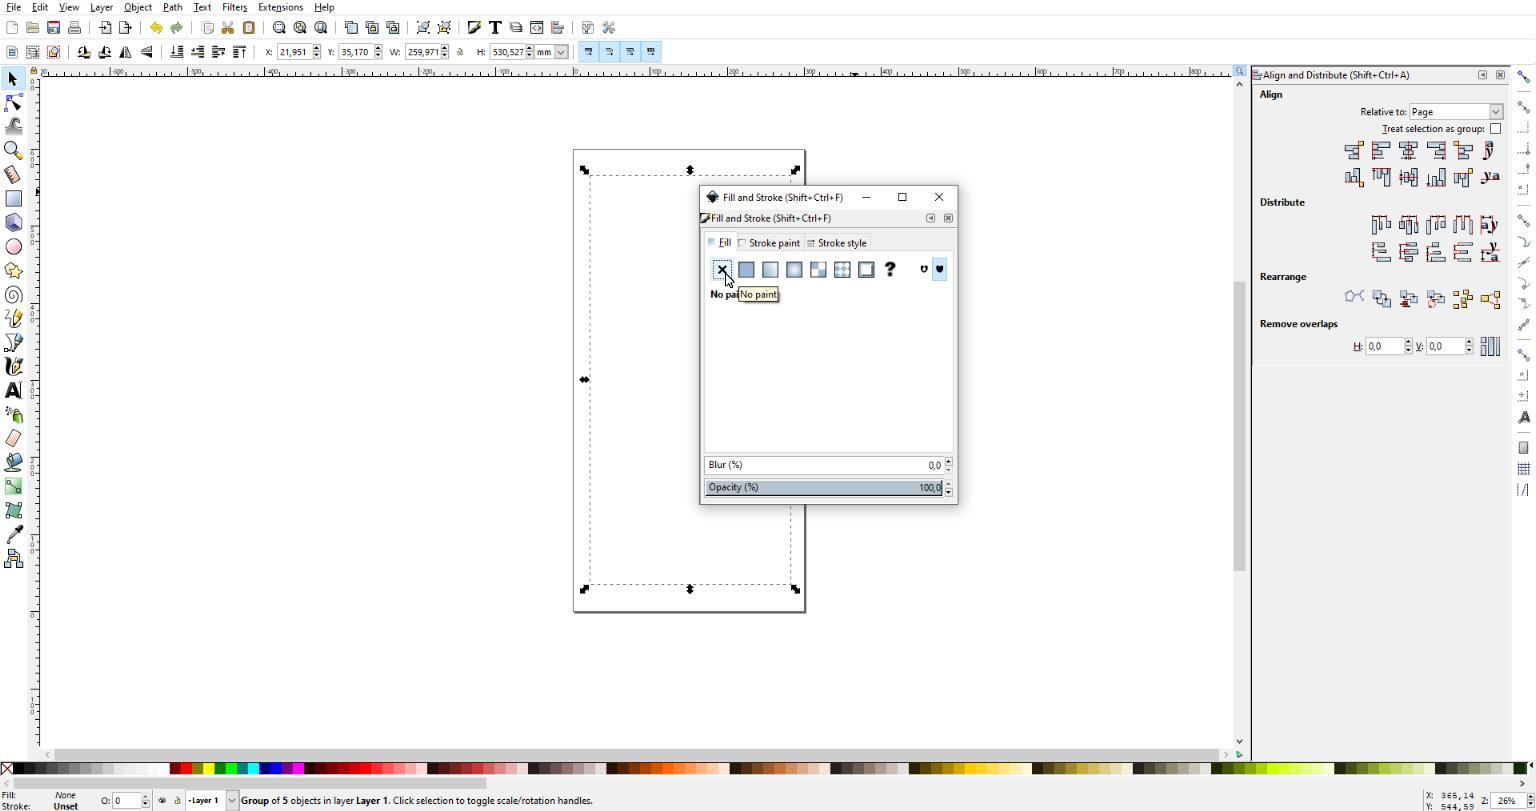Increase horizontal overlap H stepper
The image size is (1536, 811).
1408,342
